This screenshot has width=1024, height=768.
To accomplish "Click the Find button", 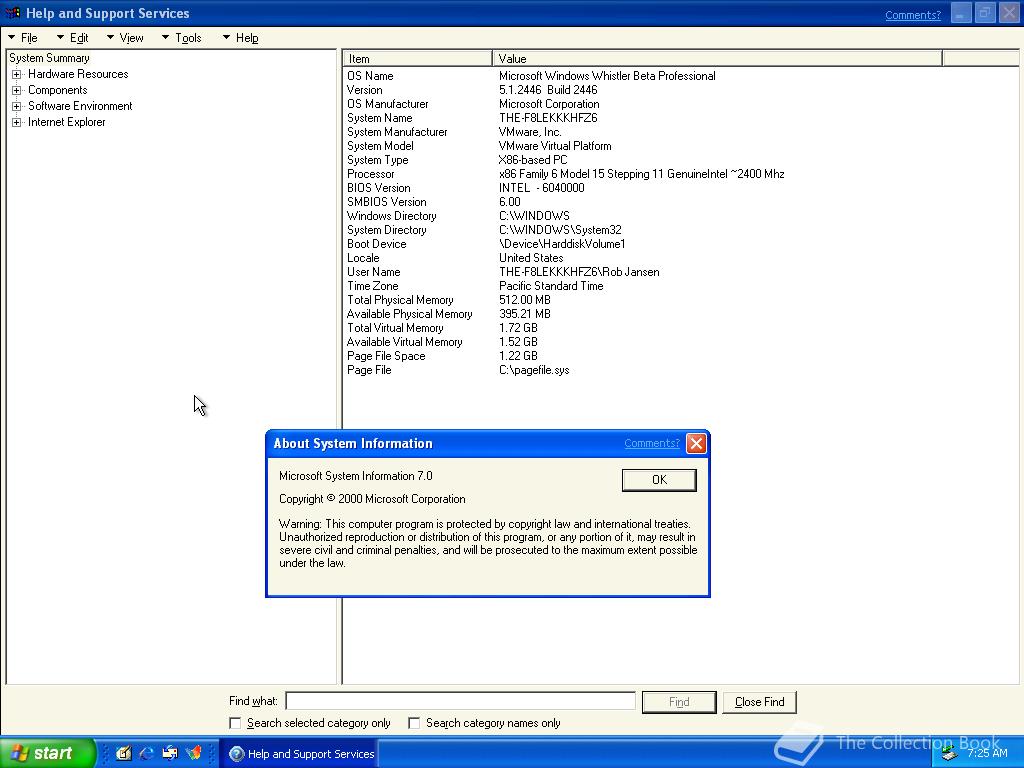I will (679, 702).
